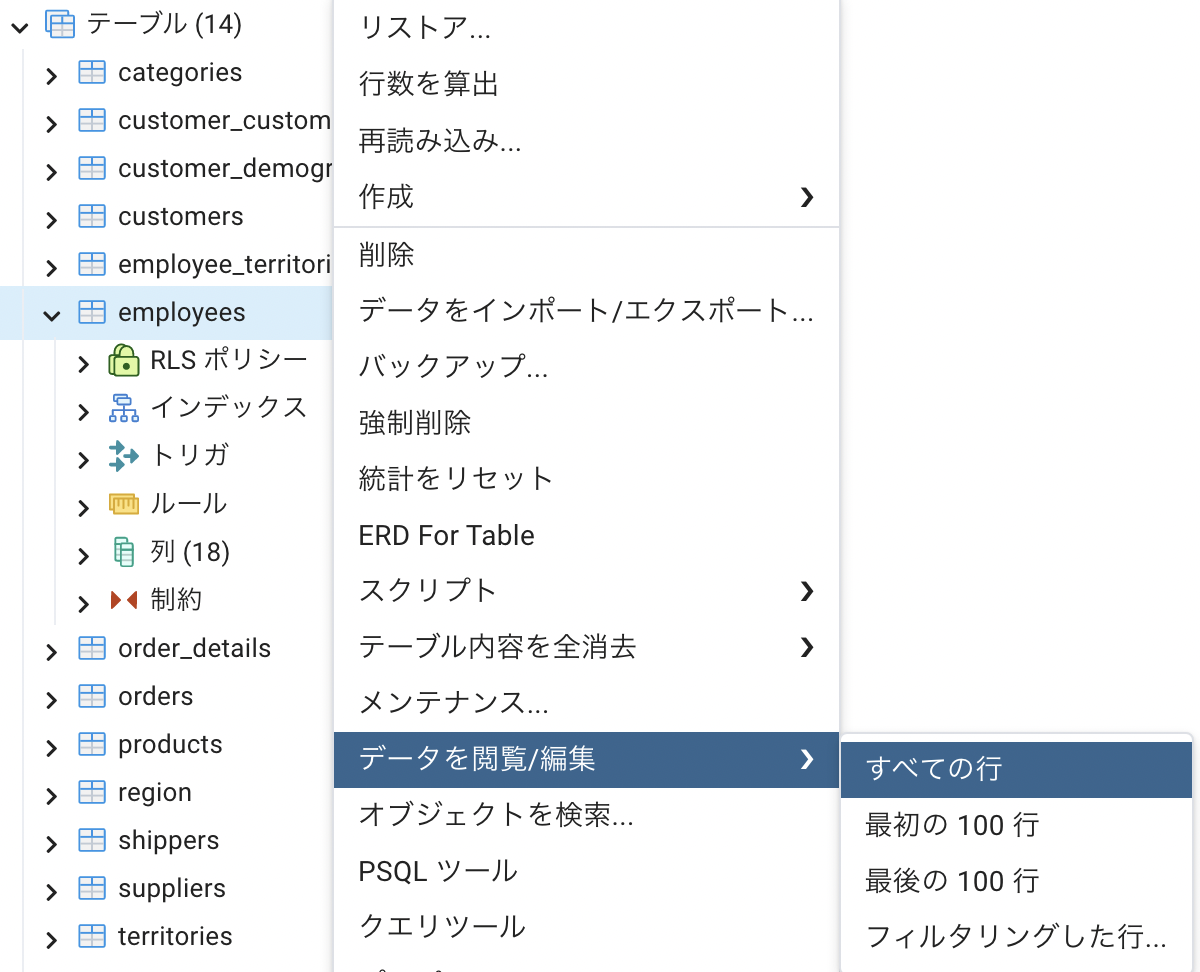Click the インデックス index tree icon

click(x=123, y=408)
